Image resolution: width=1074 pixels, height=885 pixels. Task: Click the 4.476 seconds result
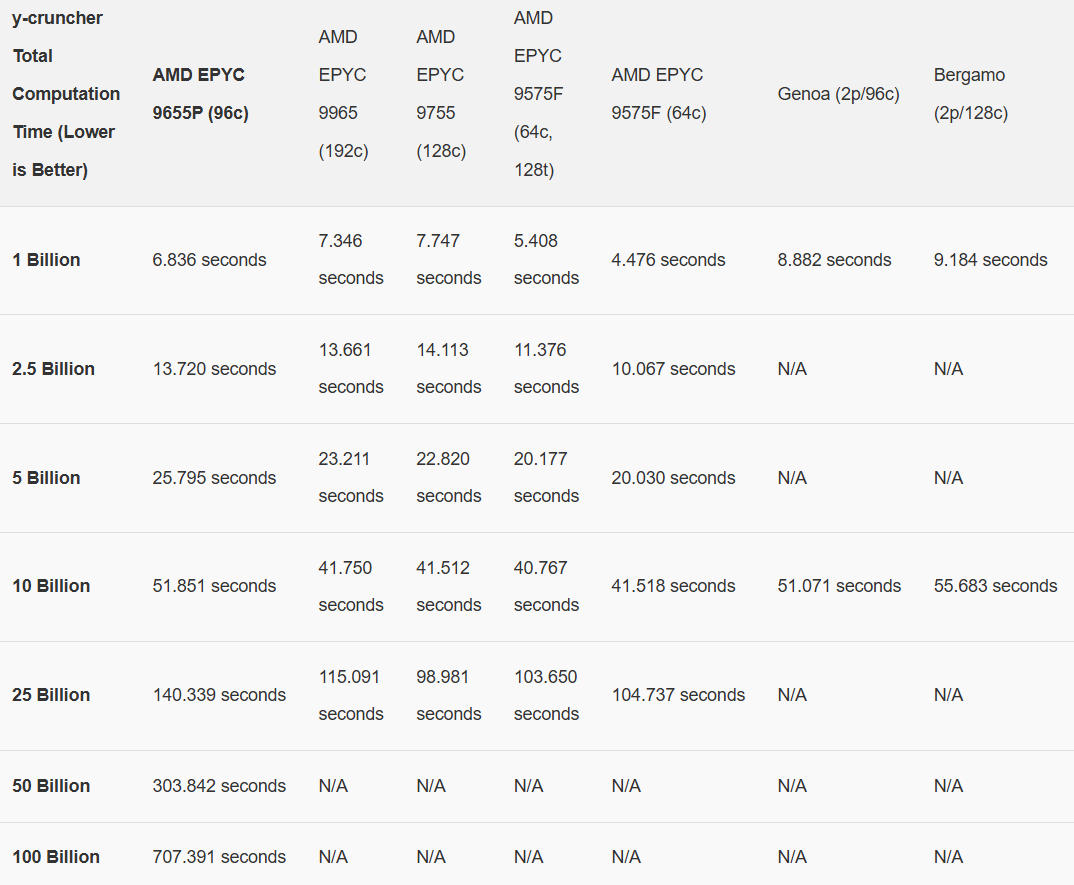pyautogui.click(x=669, y=260)
